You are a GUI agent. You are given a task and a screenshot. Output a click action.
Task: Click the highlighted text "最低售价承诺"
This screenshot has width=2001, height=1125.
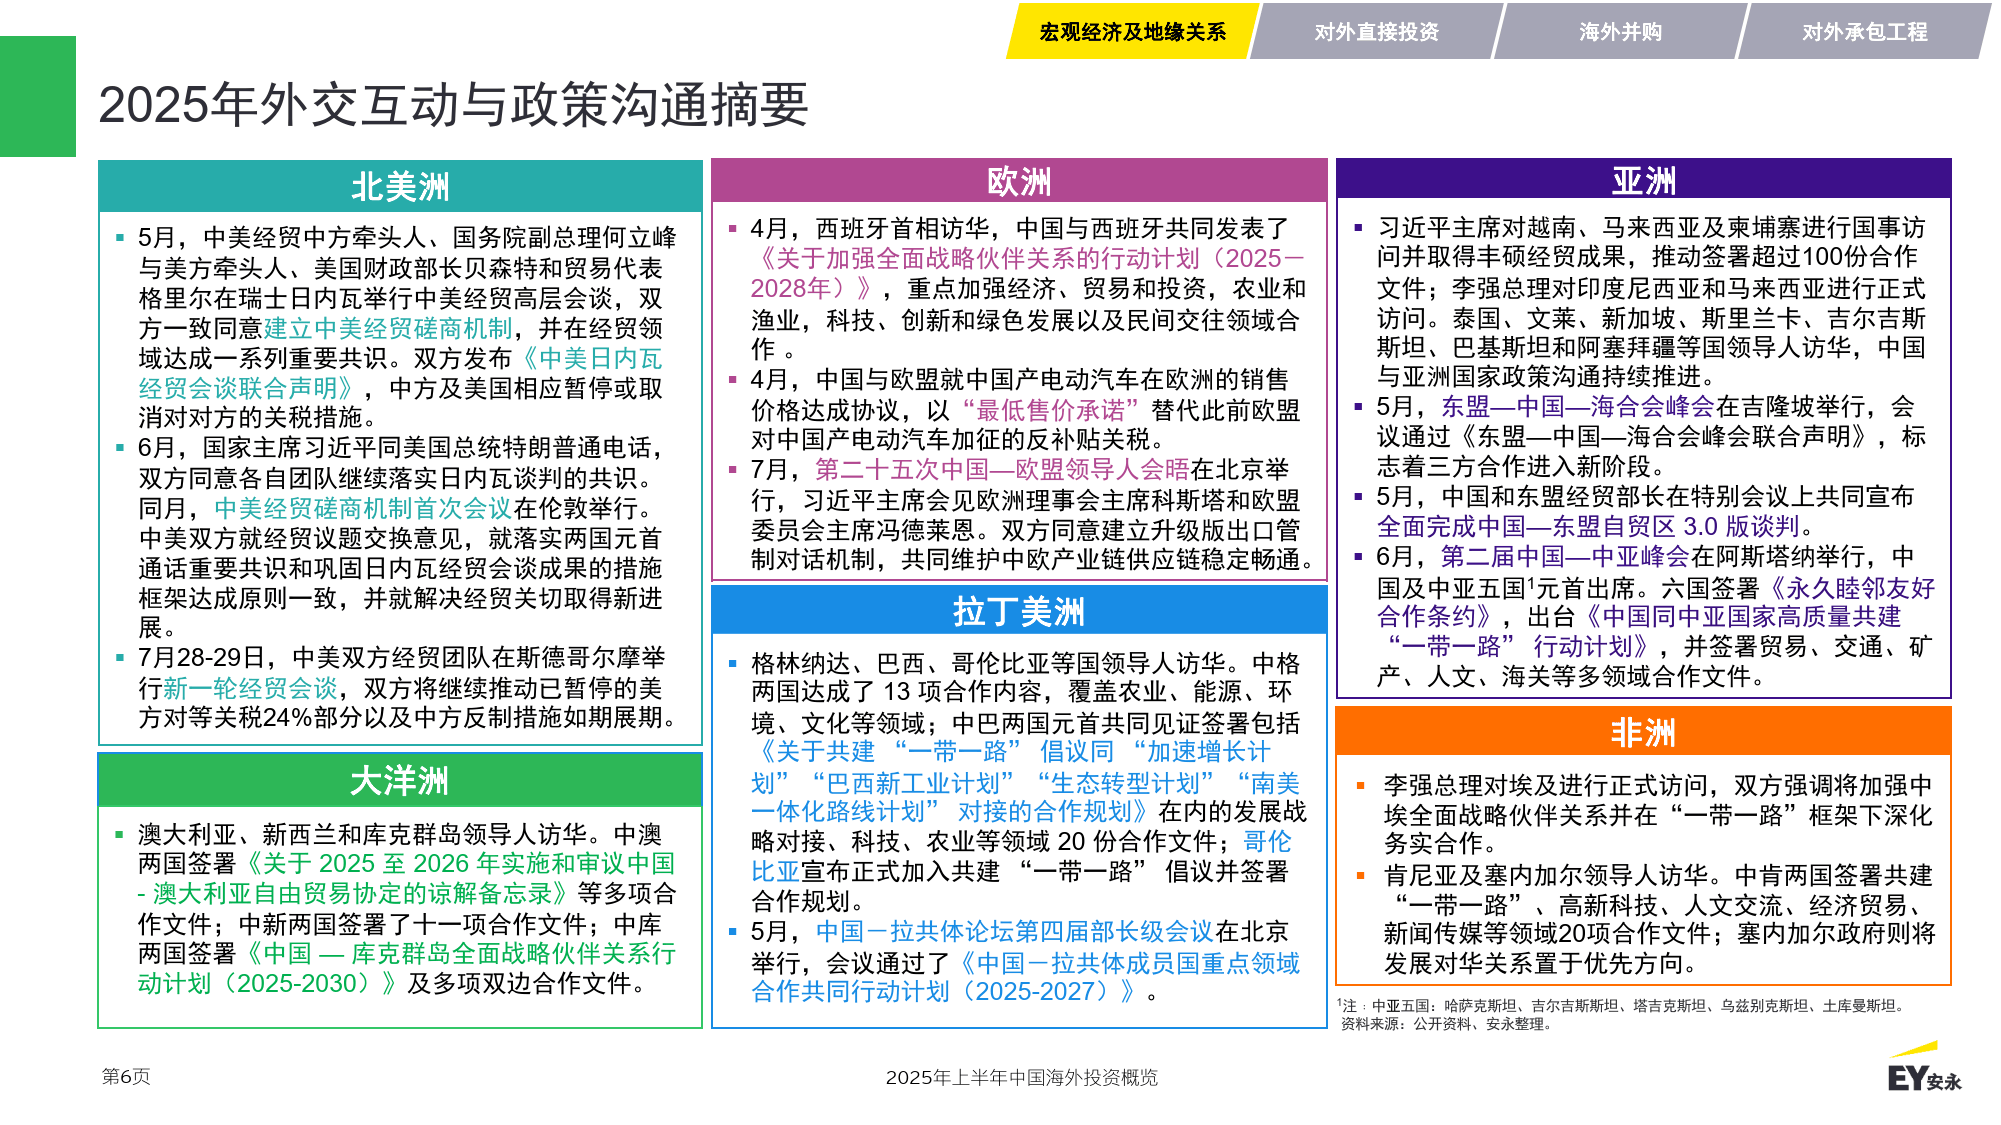(x=1050, y=410)
